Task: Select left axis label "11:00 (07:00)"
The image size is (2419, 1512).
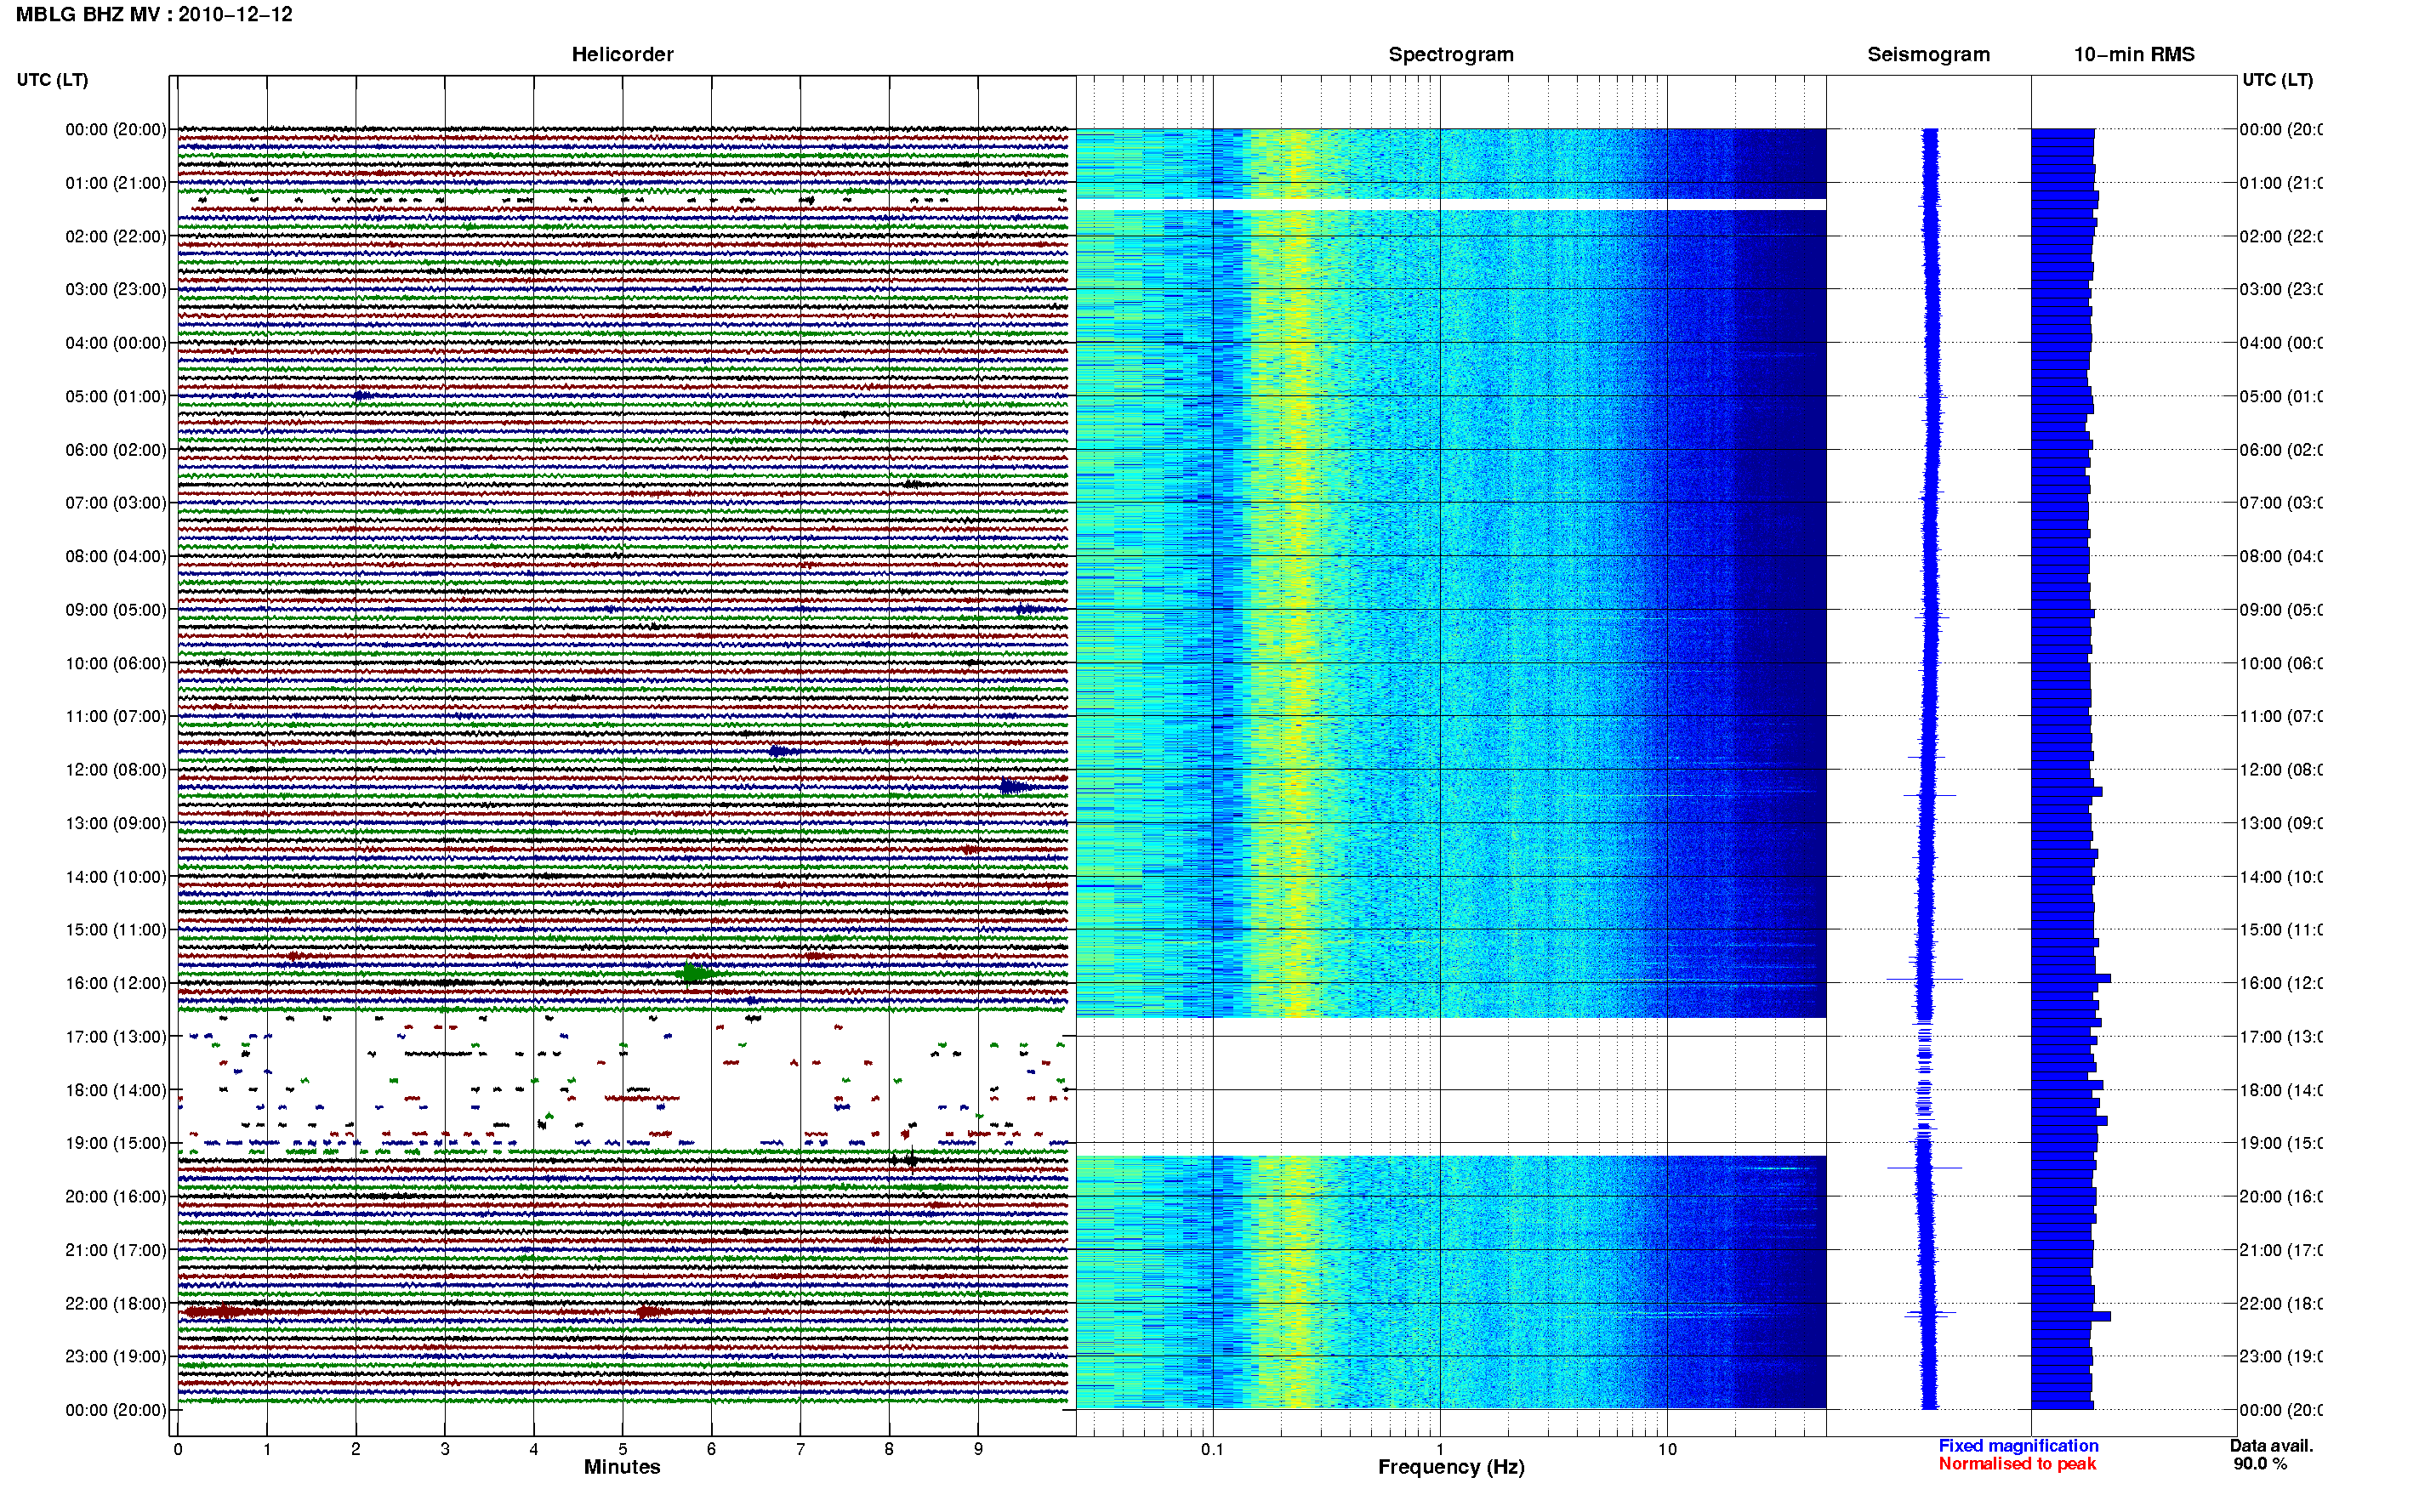Action: click(x=116, y=717)
